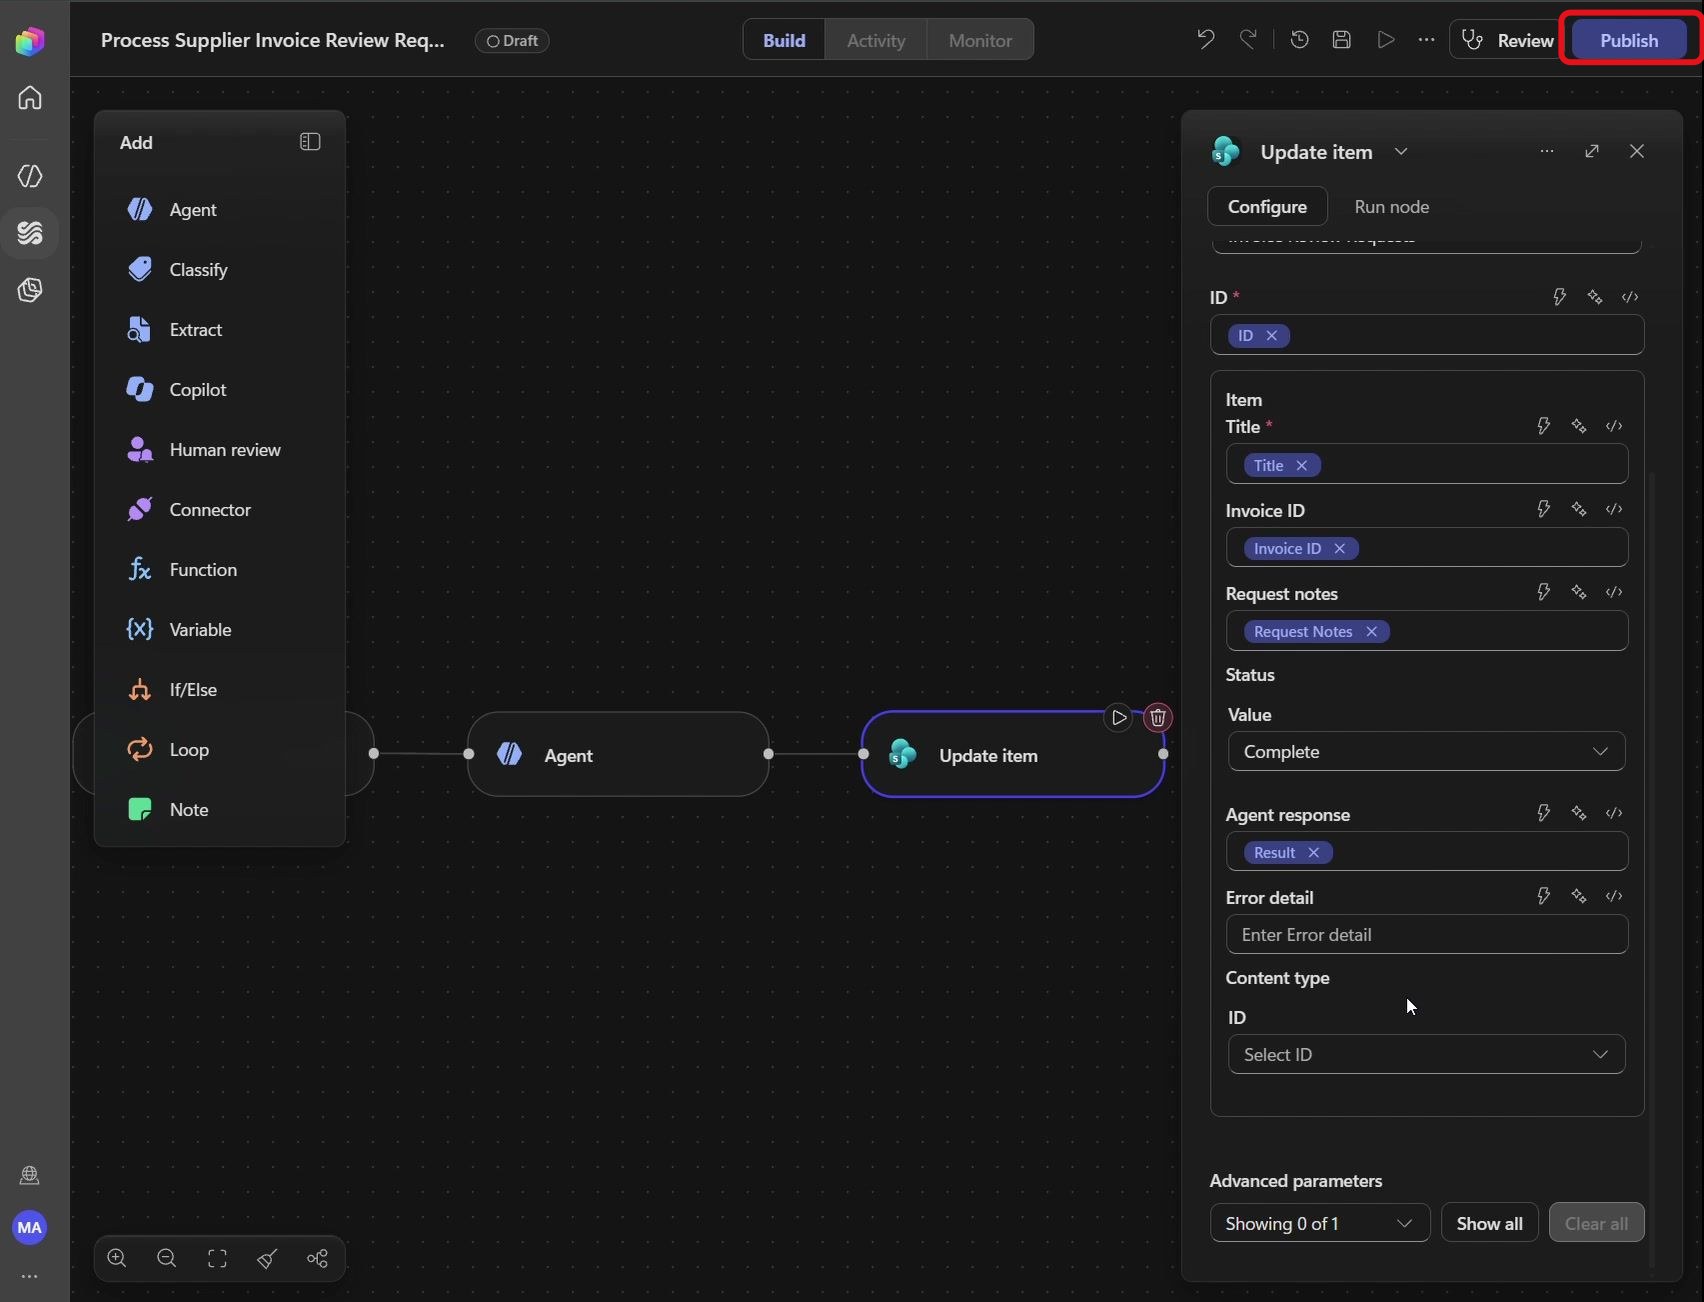Open the Select ID content type dropdown
The image size is (1704, 1302).
point(1426,1054)
